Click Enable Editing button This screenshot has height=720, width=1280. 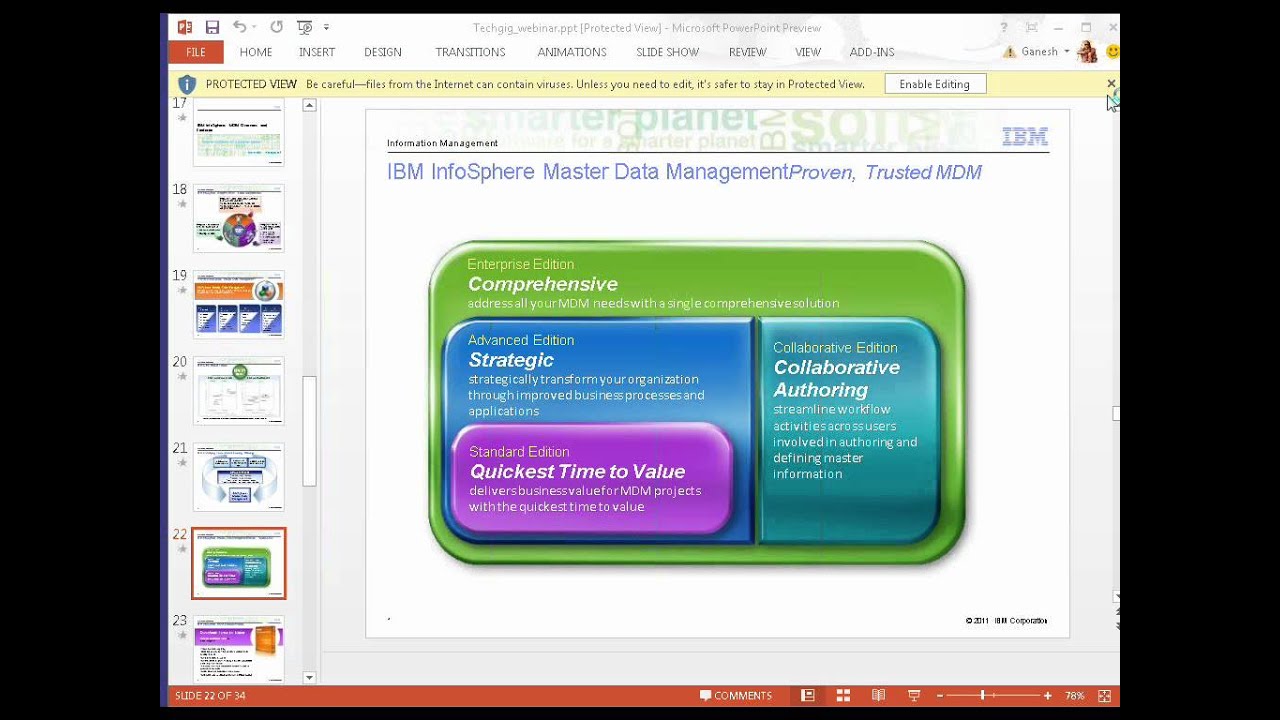tap(934, 84)
